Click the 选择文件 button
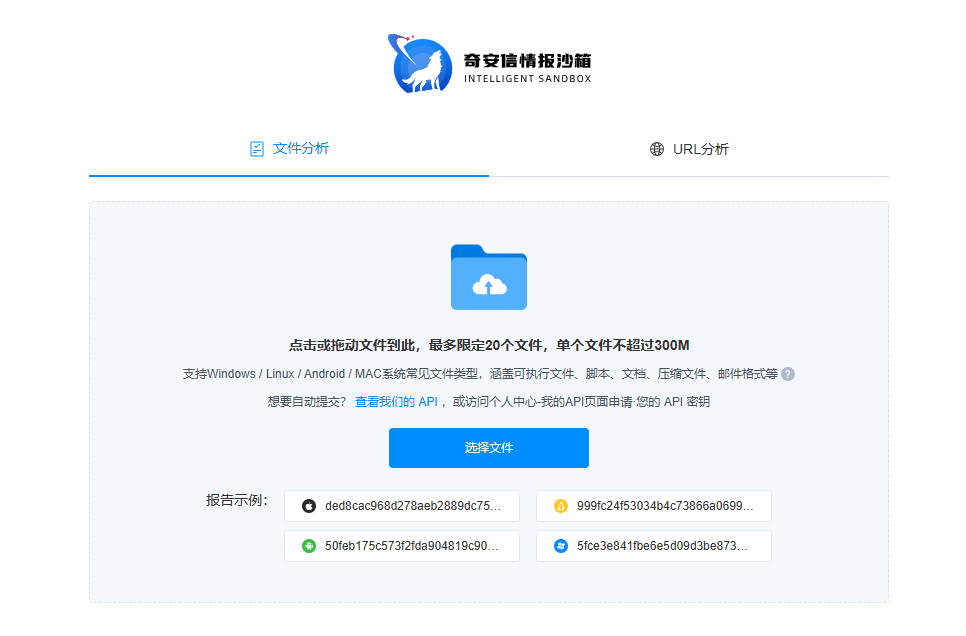This screenshot has width=966, height=636. point(489,448)
